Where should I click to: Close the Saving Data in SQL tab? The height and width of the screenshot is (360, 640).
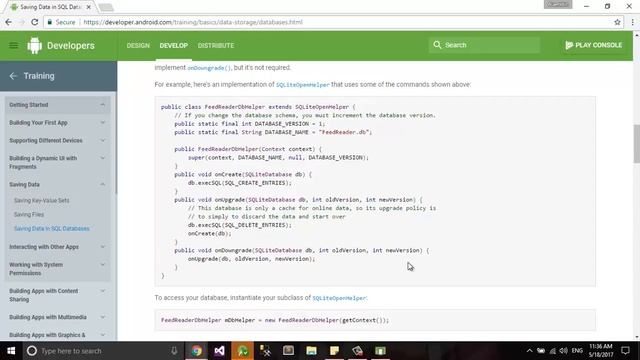coord(89,7)
